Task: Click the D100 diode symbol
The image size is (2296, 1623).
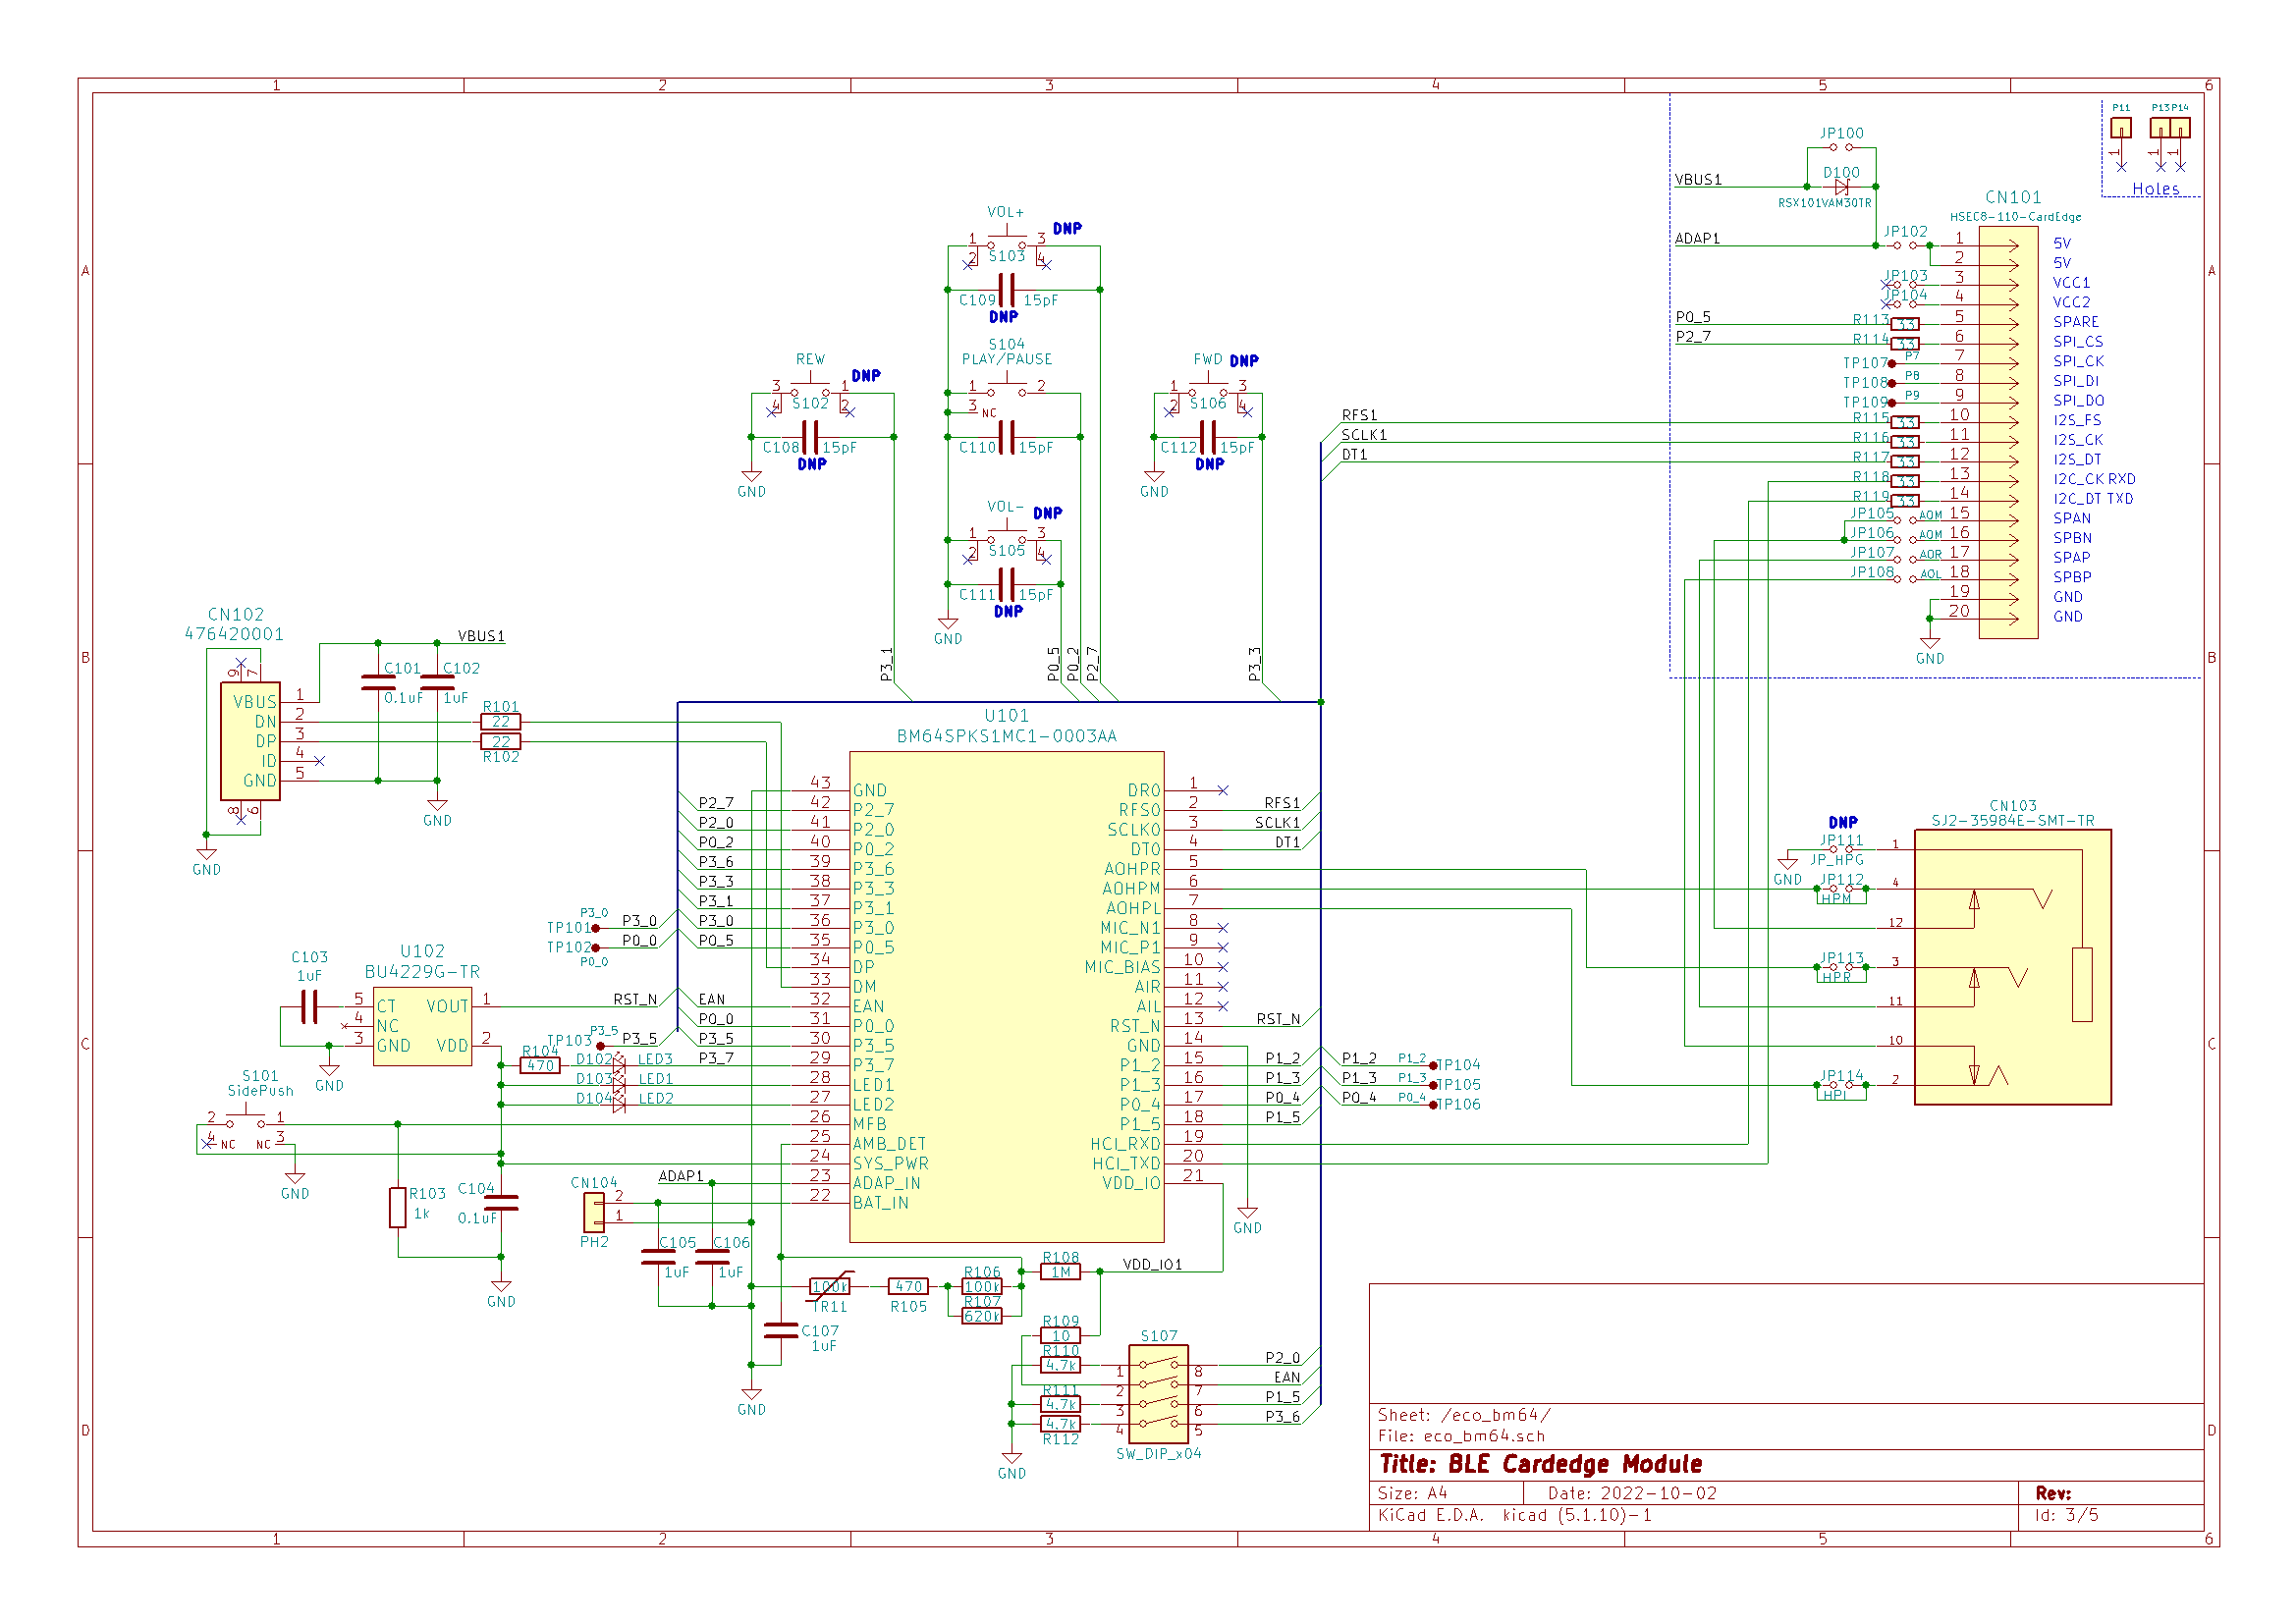Action: point(1841,187)
